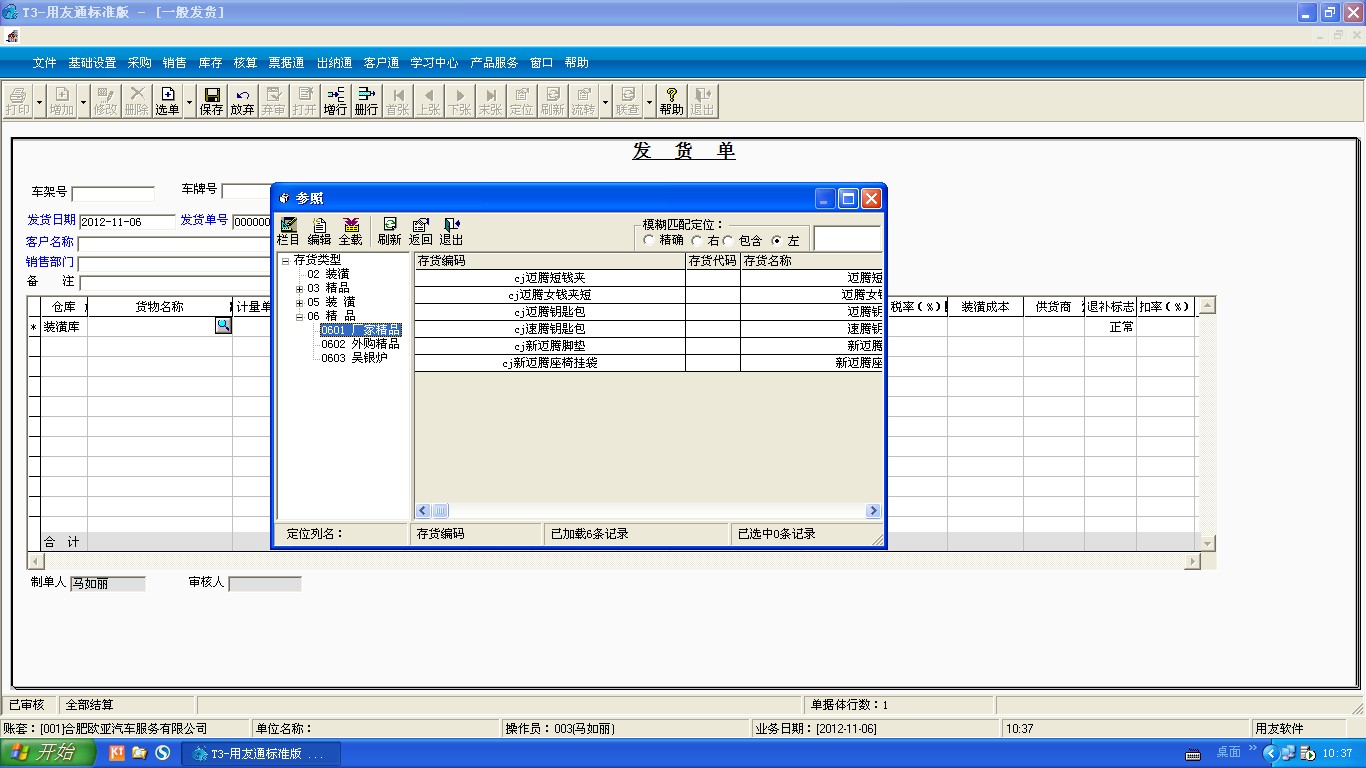Screen dimensions: 1366x768
Task: Click the 全载 load-all icon
Action: coord(351,231)
